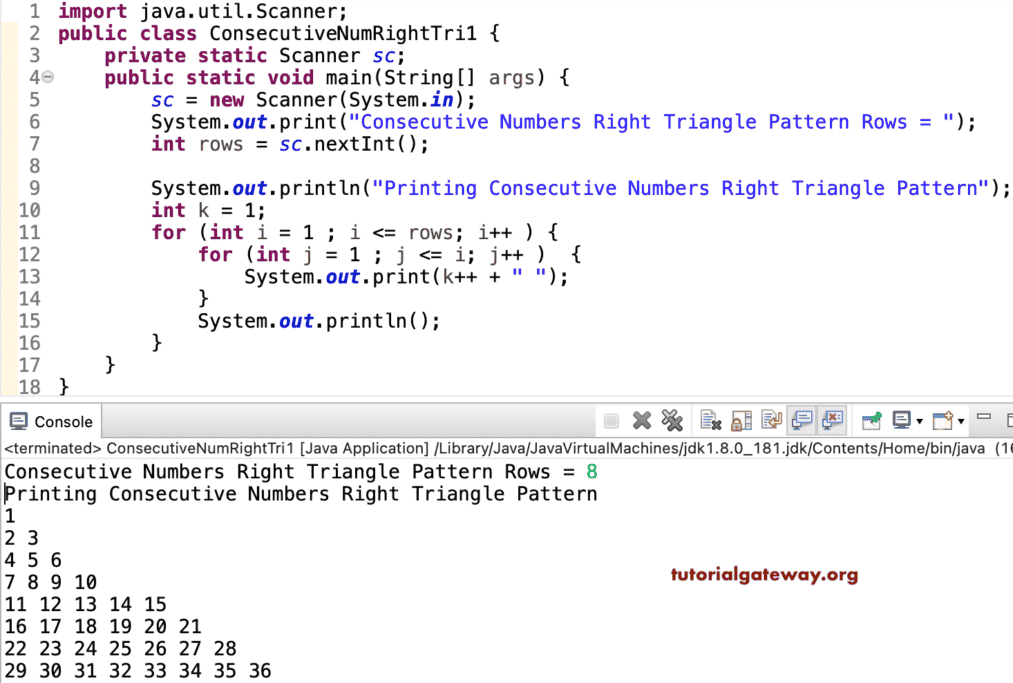
Task: Pin the Console view
Action: pos(872,420)
